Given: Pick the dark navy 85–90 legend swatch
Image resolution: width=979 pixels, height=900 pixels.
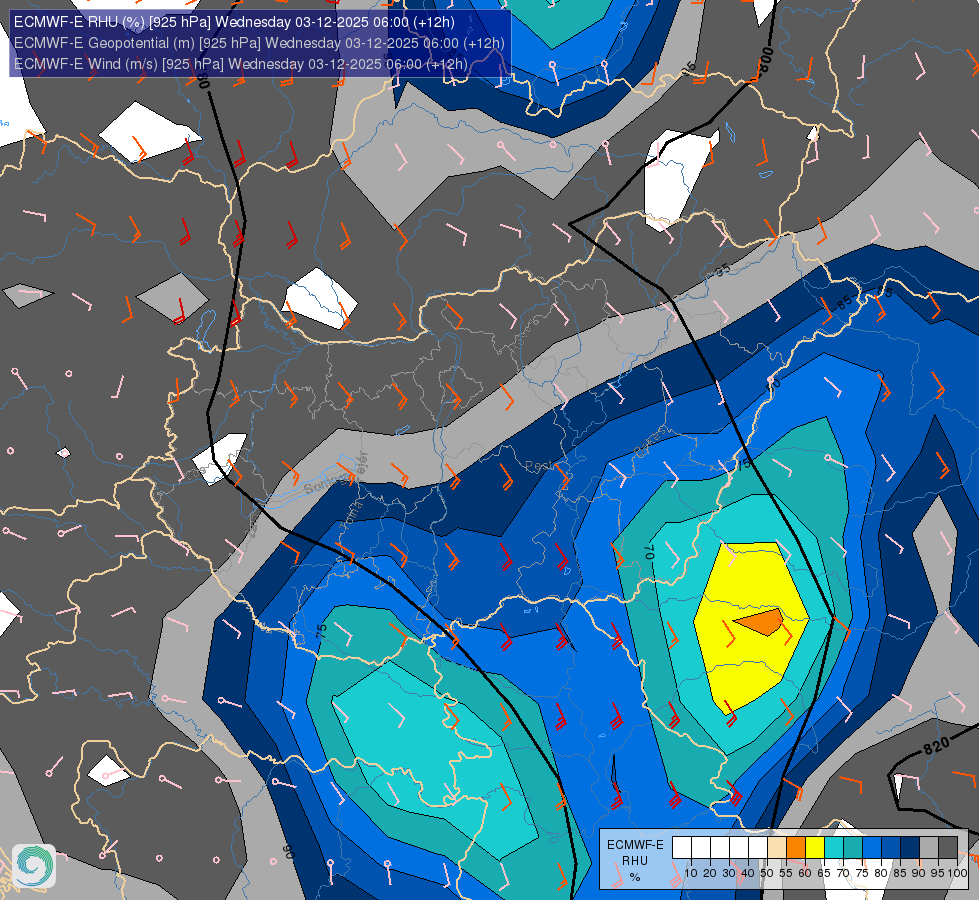Looking at the screenshot, I should [910, 847].
